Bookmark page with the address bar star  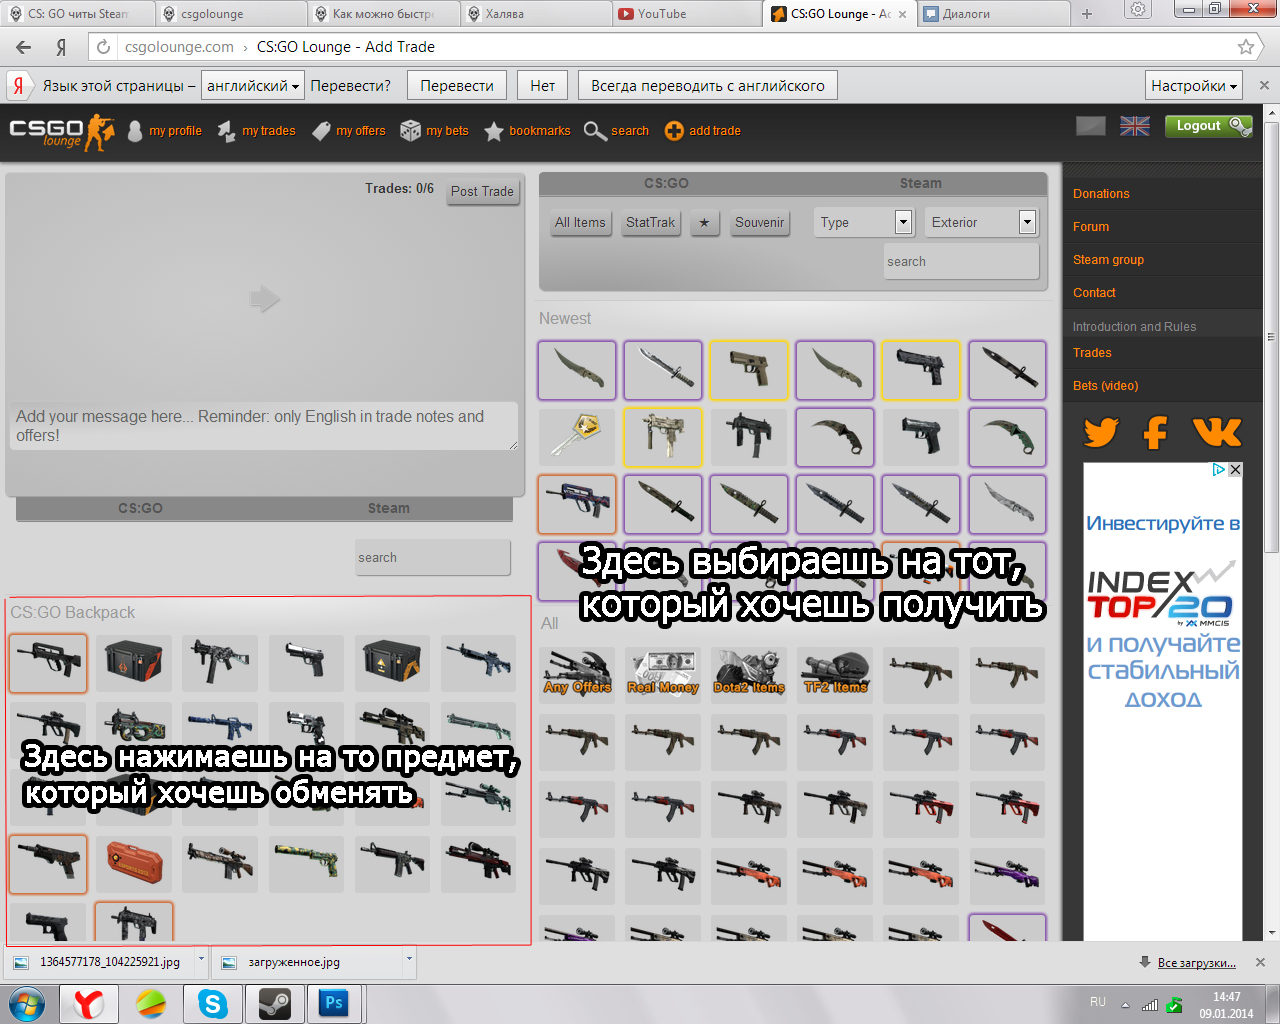coord(1246,47)
